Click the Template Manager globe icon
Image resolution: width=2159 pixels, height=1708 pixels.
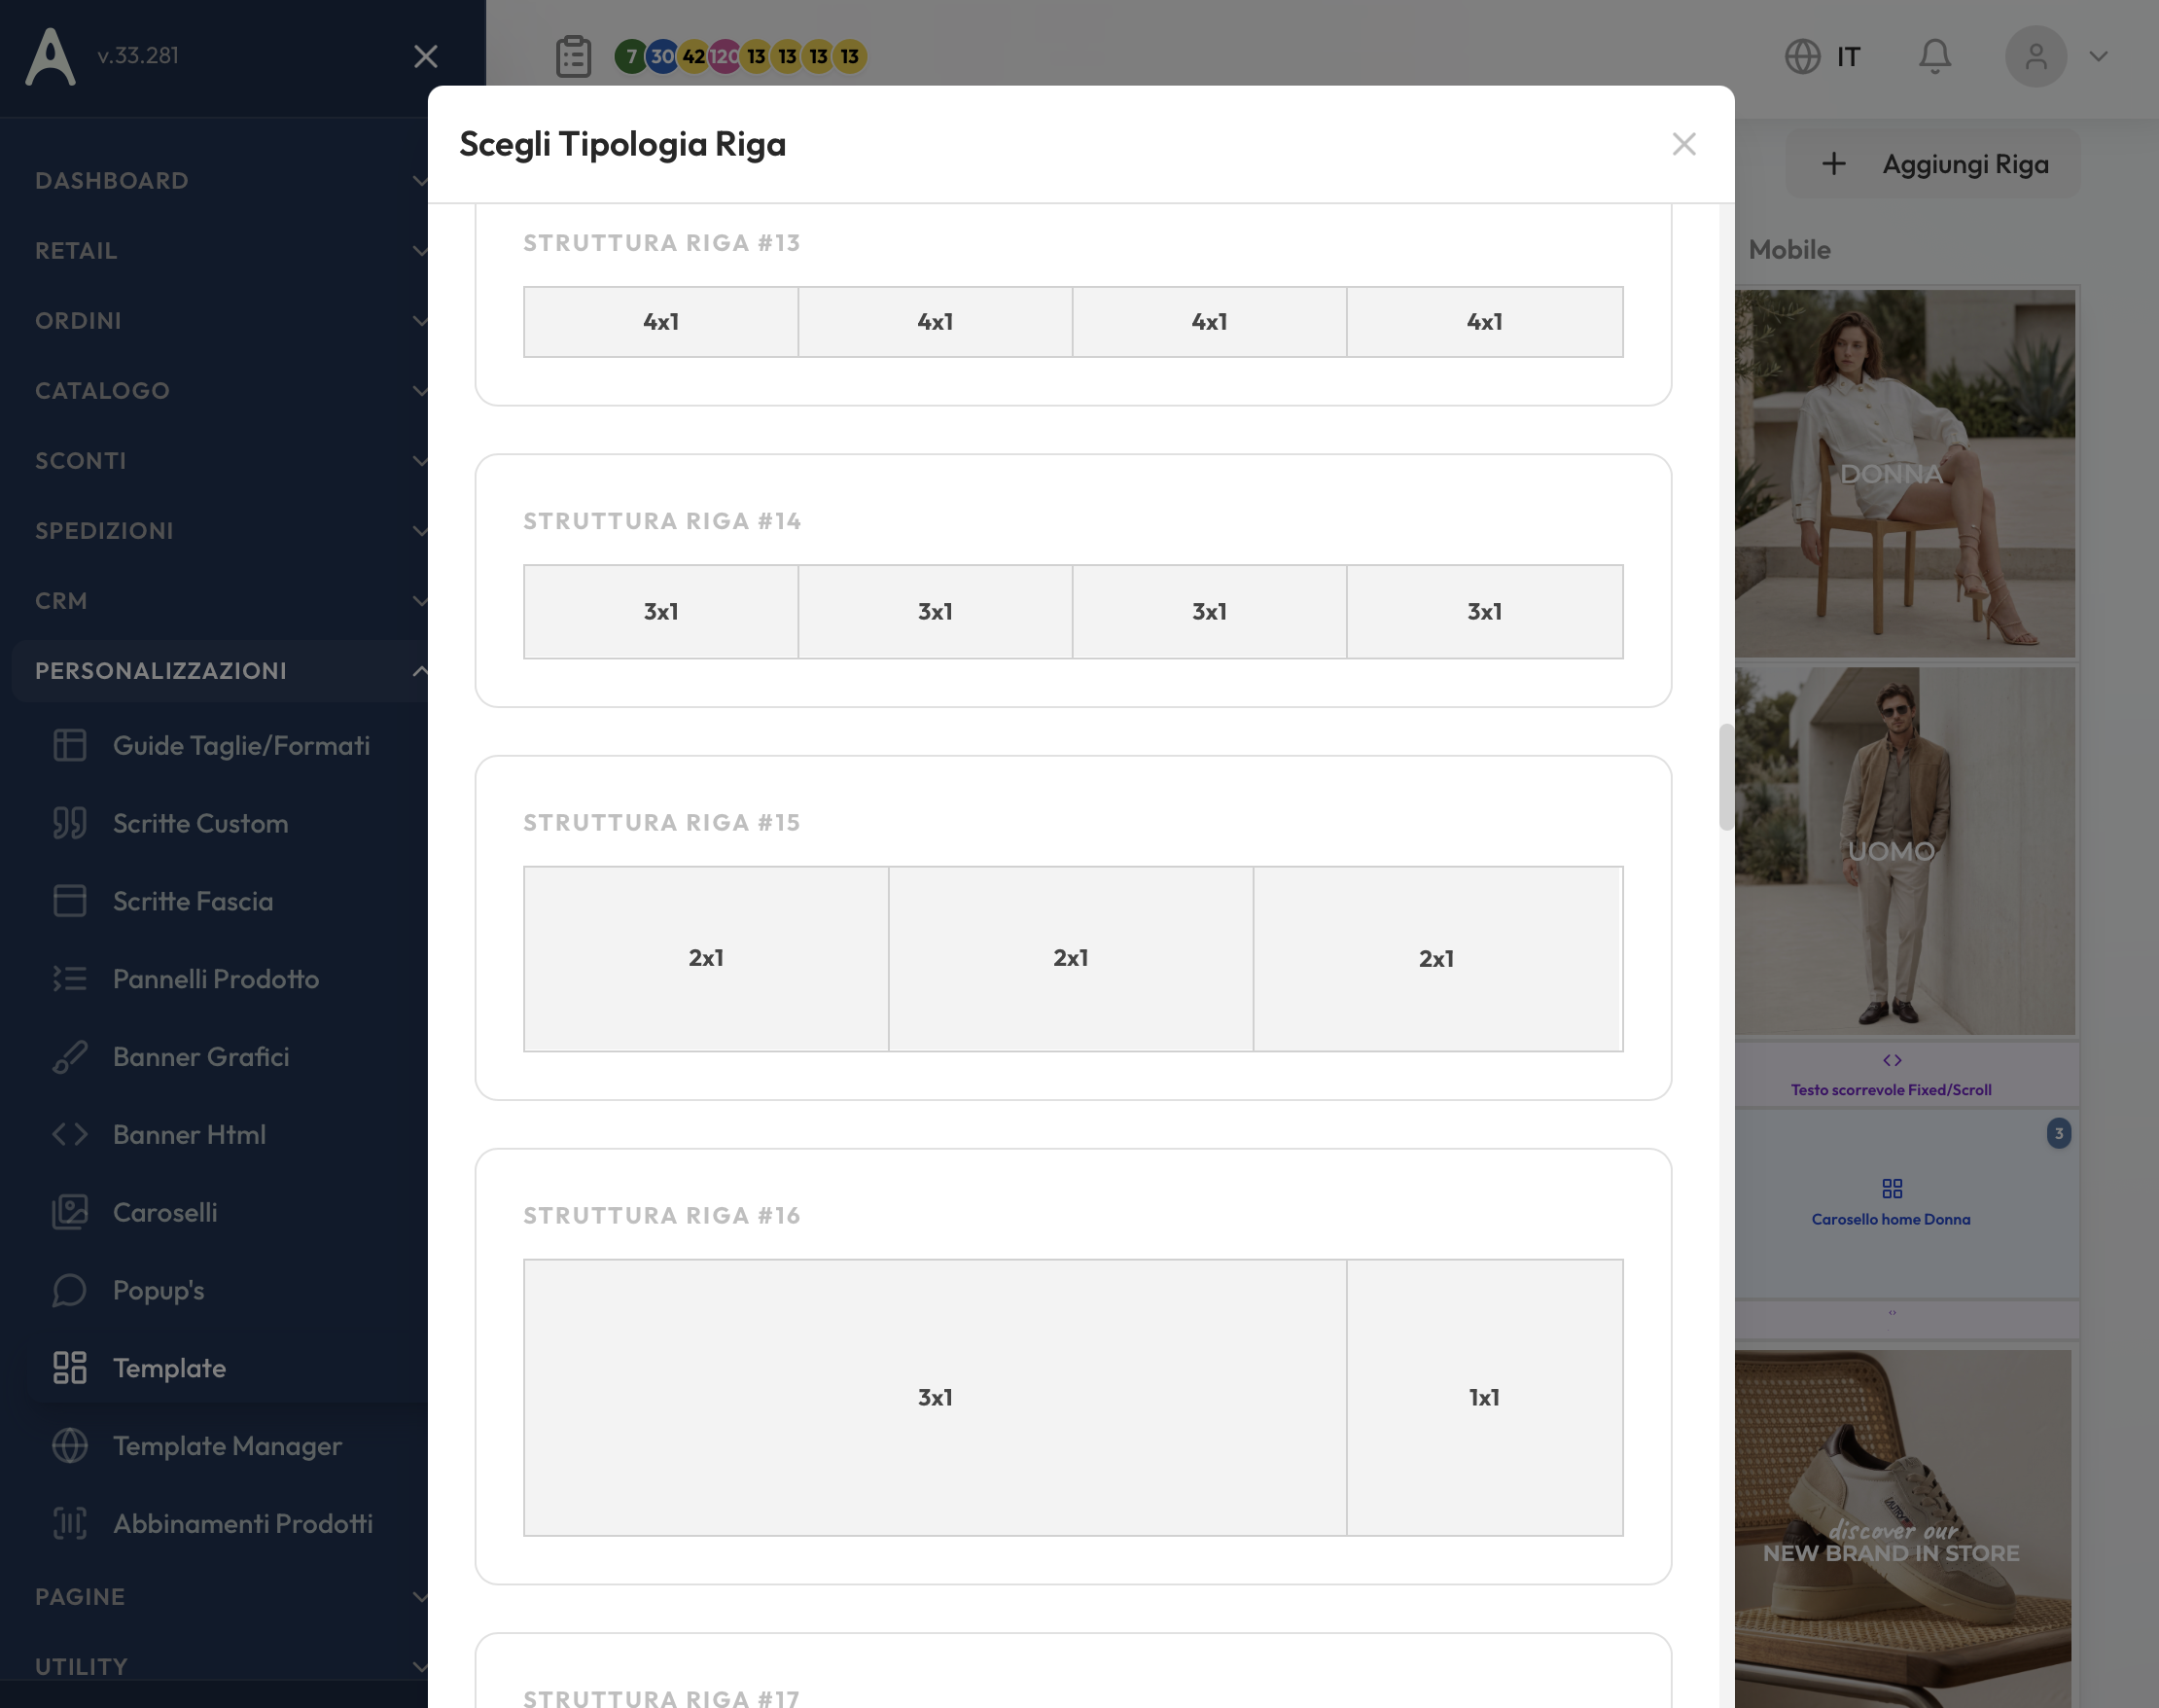pyautogui.click(x=70, y=1446)
